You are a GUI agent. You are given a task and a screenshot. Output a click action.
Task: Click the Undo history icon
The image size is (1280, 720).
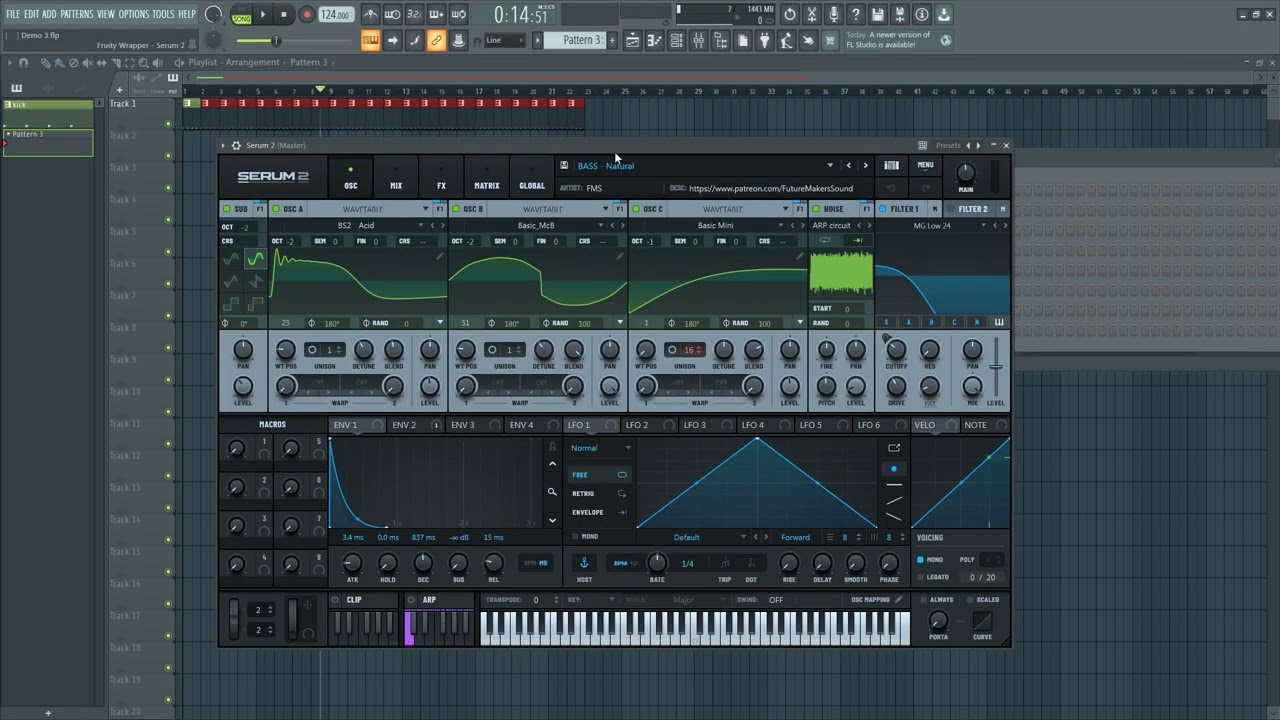(790, 14)
